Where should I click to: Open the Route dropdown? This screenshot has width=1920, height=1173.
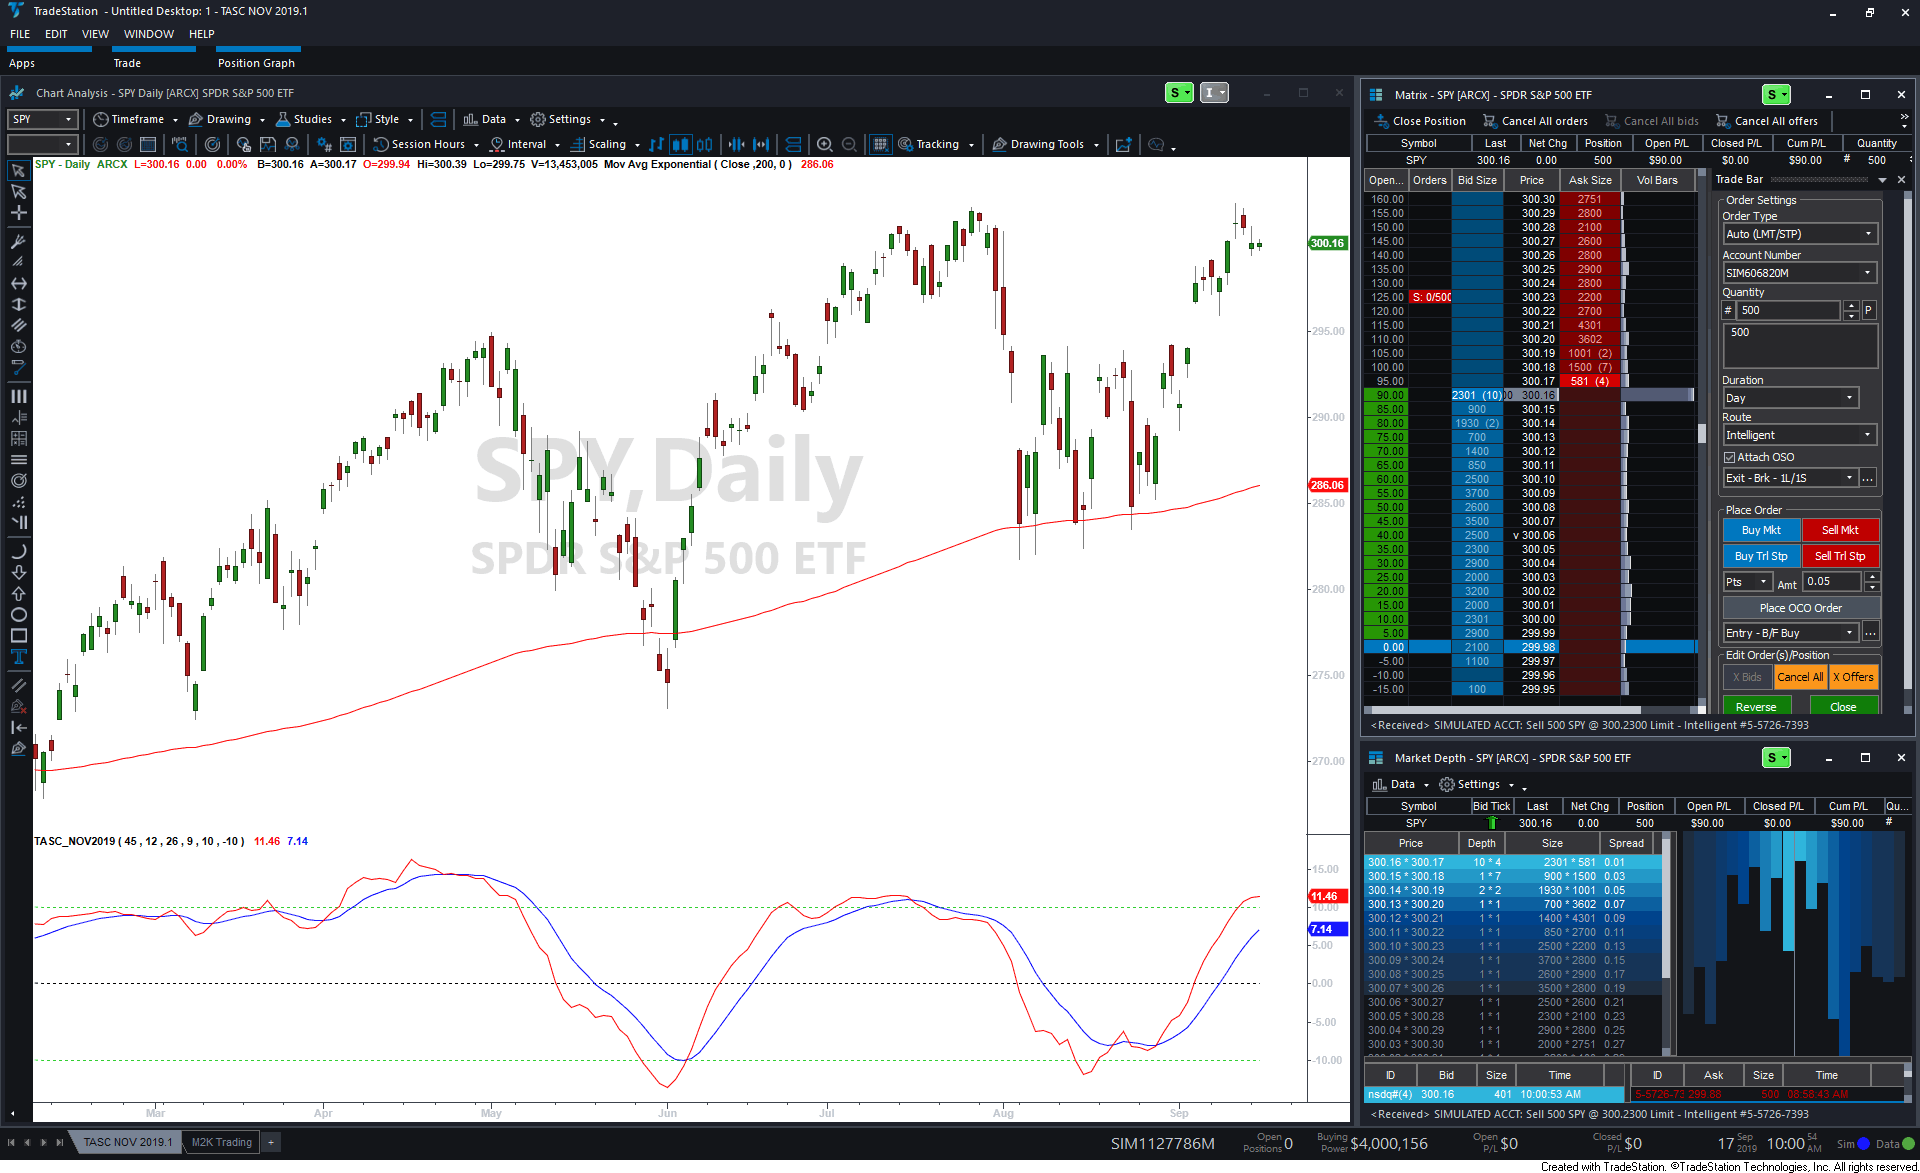click(x=1800, y=435)
